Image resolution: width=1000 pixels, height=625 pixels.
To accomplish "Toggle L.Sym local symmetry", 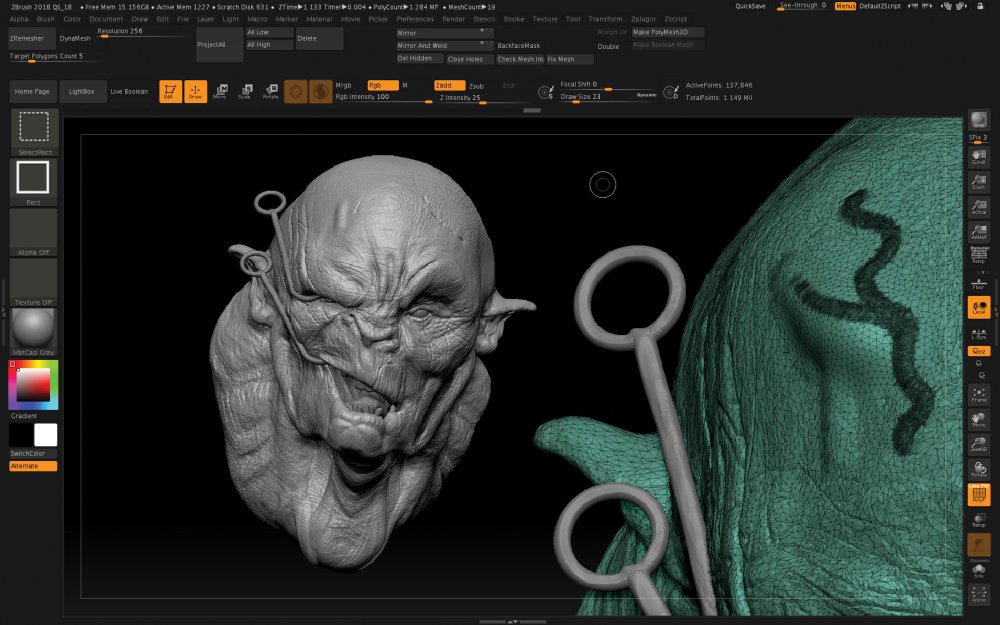I will pos(978,334).
